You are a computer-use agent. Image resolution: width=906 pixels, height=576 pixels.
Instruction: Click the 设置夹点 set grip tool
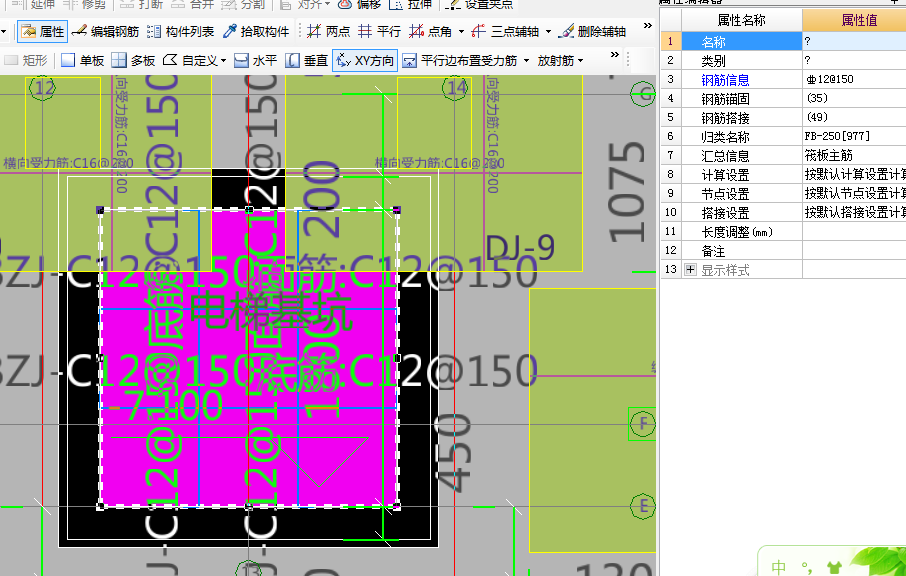(481, 5)
